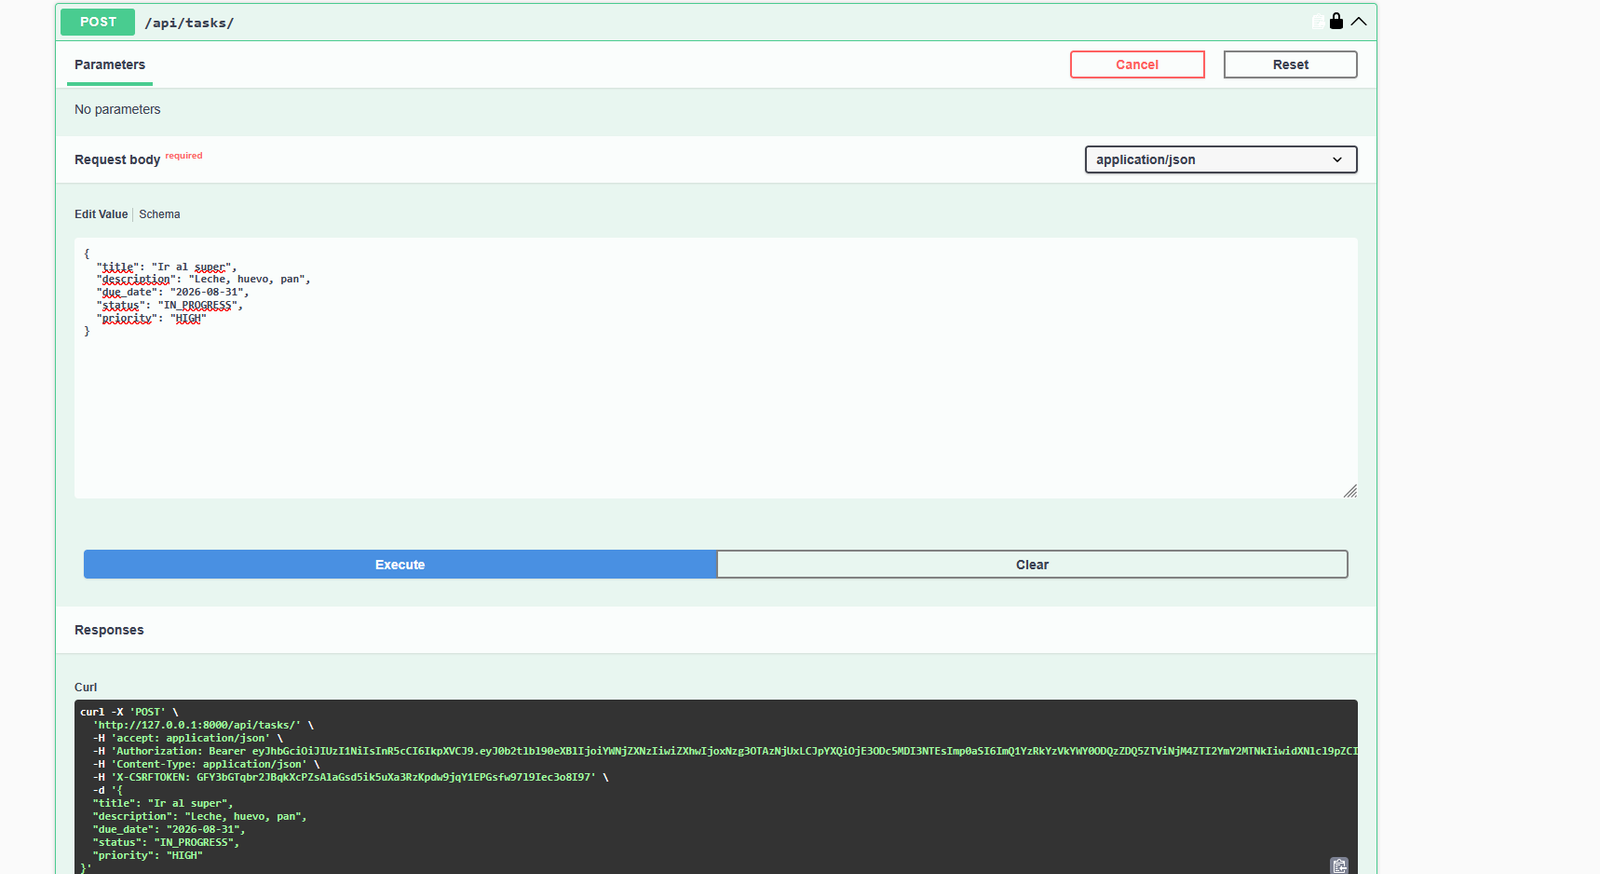
Task: Copy the curl command to clipboard
Action: click(1339, 865)
